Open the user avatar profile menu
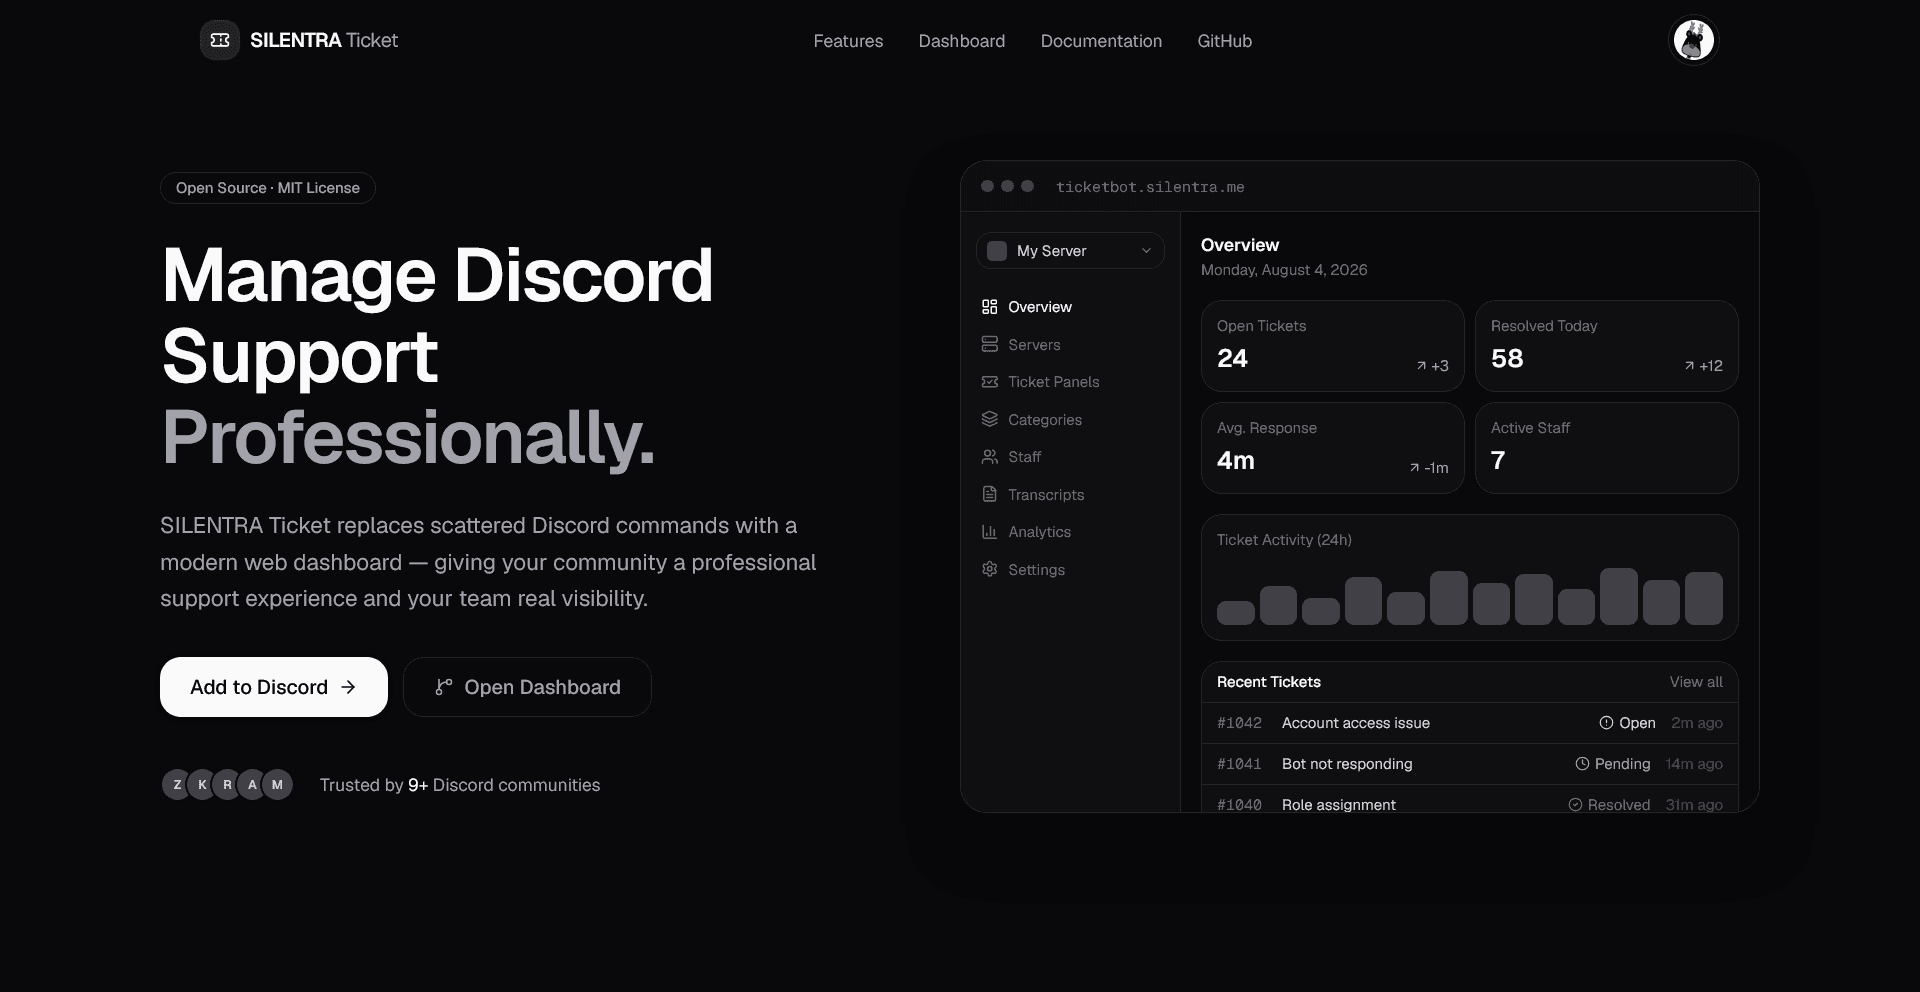Screen dimensions: 1920x992 1694,40
